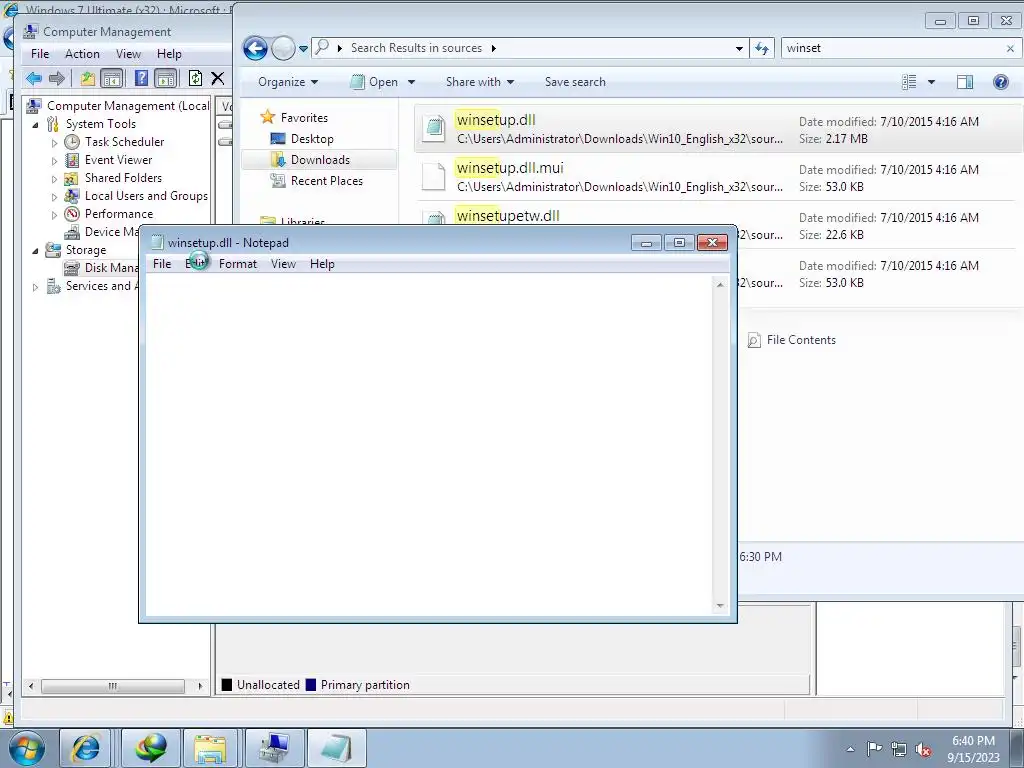The image size is (1024, 768).
Task: Select Shared Folders icon in tree
Action: [x=72, y=178]
